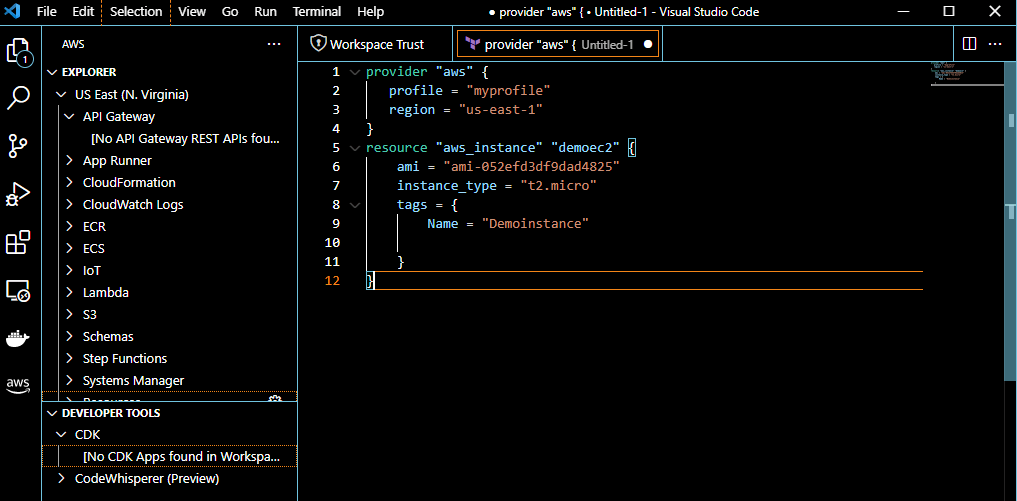Select the CloudFormation tree item
This screenshot has width=1017, height=501.
pos(129,183)
